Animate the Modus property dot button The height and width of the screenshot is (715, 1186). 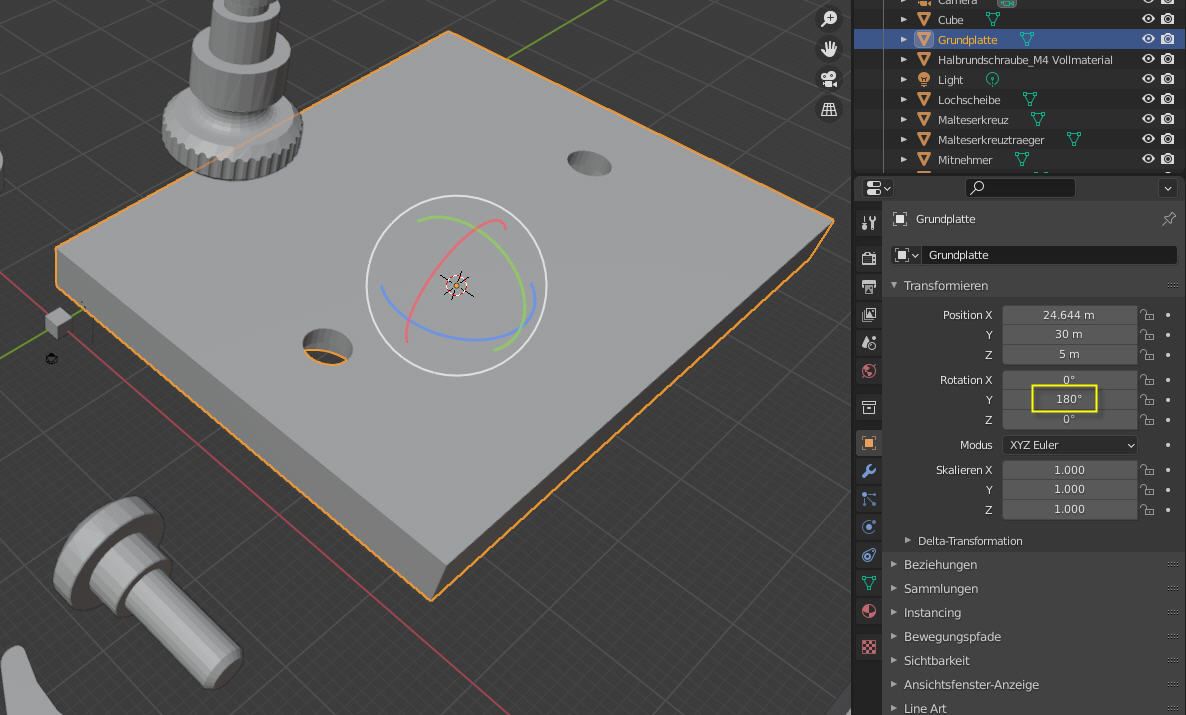pyautogui.click(x=1169, y=445)
